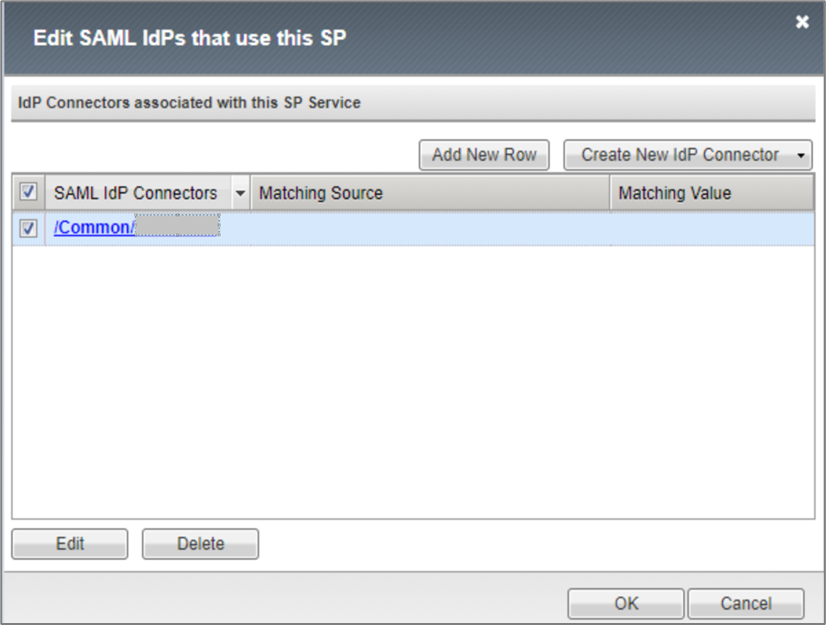826x625 pixels.
Task: Click the IdP Connectors associated section header
Action: [x=190, y=102]
